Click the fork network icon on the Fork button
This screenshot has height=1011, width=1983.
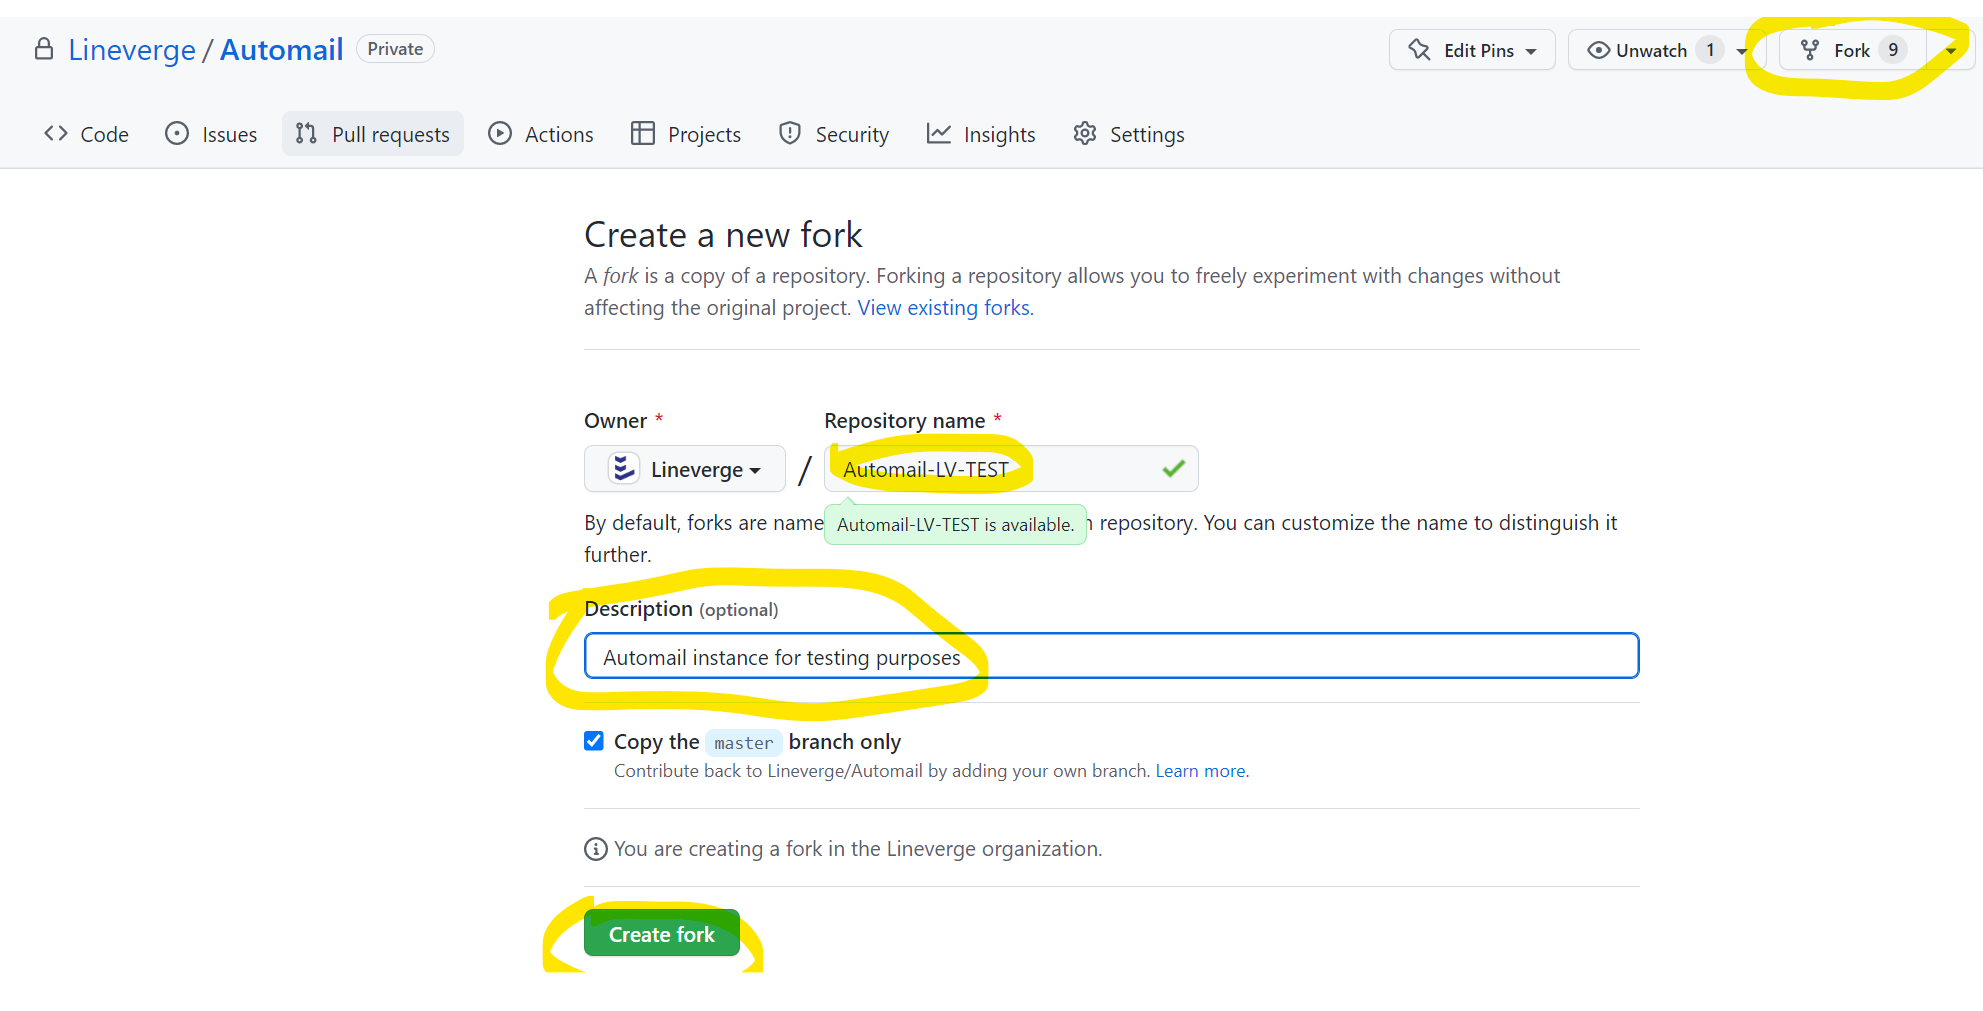click(1810, 49)
